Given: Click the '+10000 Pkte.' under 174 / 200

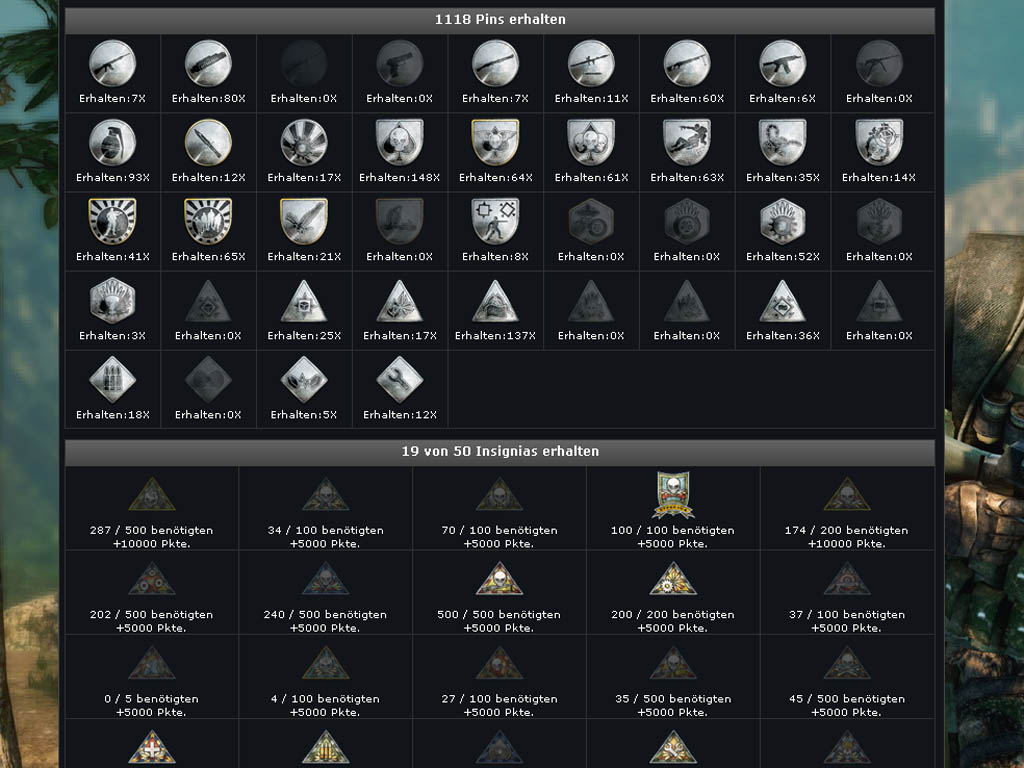Looking at the screenshot, I should click(846, 544).
